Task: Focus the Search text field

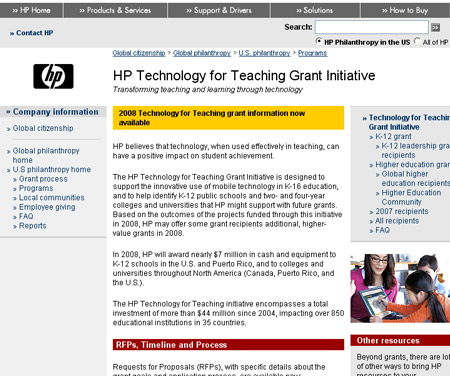Action: point(372,27)
